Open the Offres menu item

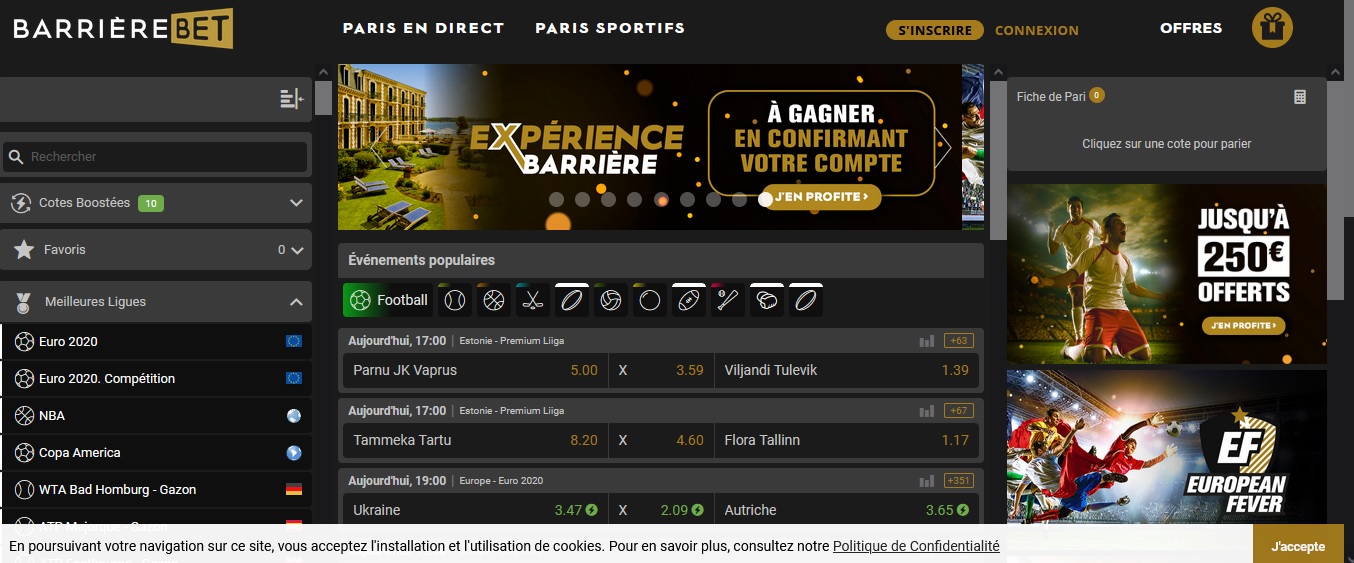pos(1191,28)
